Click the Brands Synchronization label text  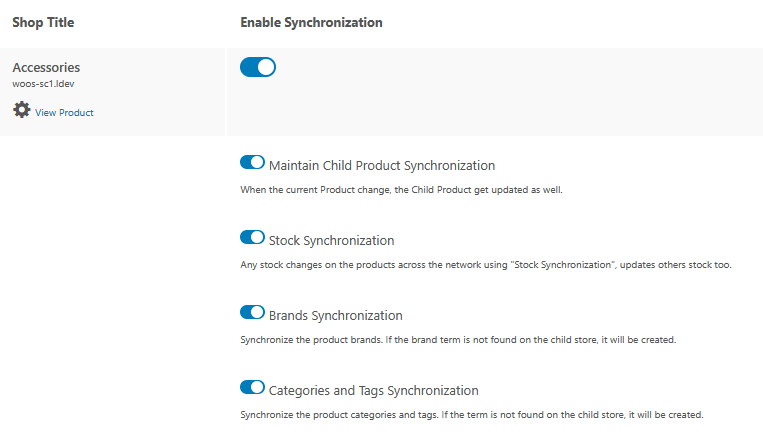335,315
